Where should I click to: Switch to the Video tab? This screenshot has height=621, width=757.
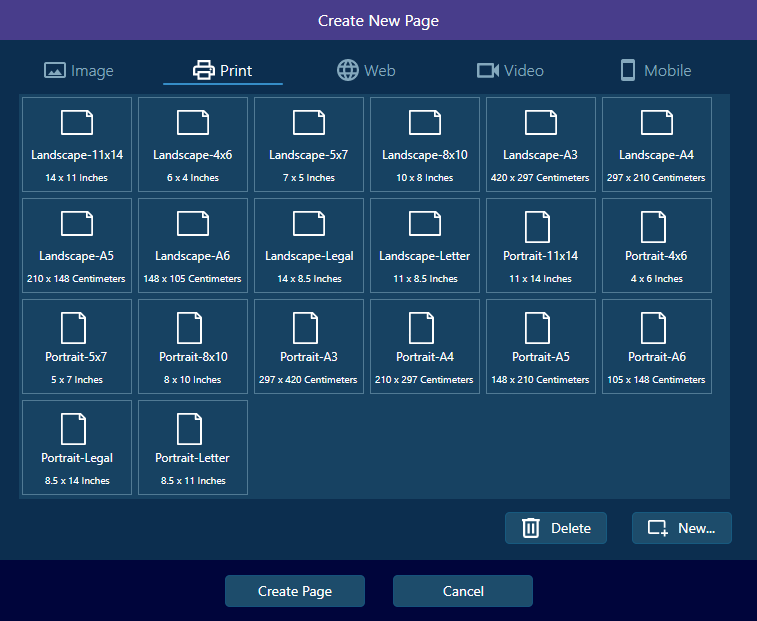click(510, 71)
